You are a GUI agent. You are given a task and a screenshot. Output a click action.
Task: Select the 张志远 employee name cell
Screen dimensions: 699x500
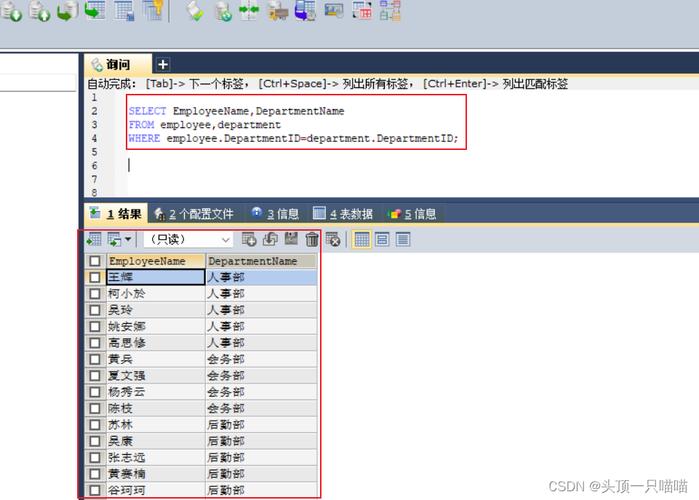click(x=156, y=458)
